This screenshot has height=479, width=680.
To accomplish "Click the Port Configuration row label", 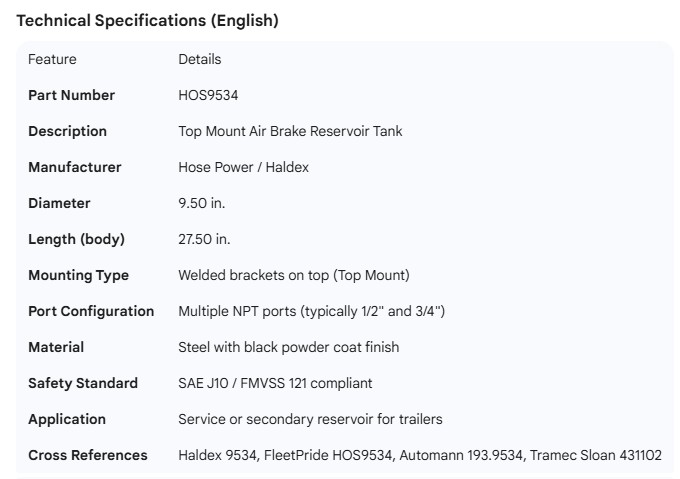I will [x=91, y=311].
